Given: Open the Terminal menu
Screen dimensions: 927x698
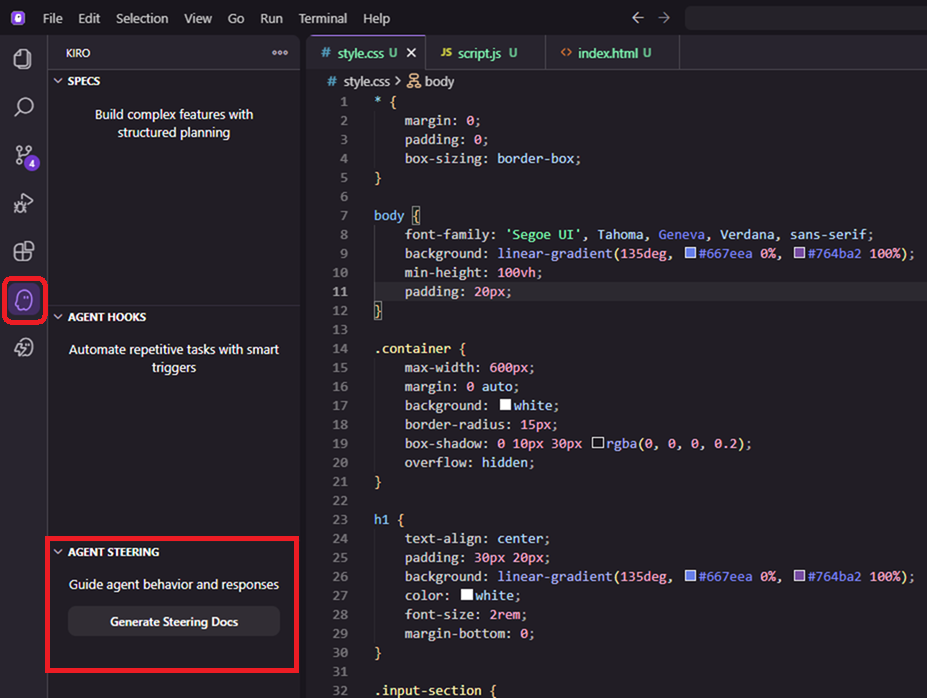Looking at the screenshot, I should (323, 18).
